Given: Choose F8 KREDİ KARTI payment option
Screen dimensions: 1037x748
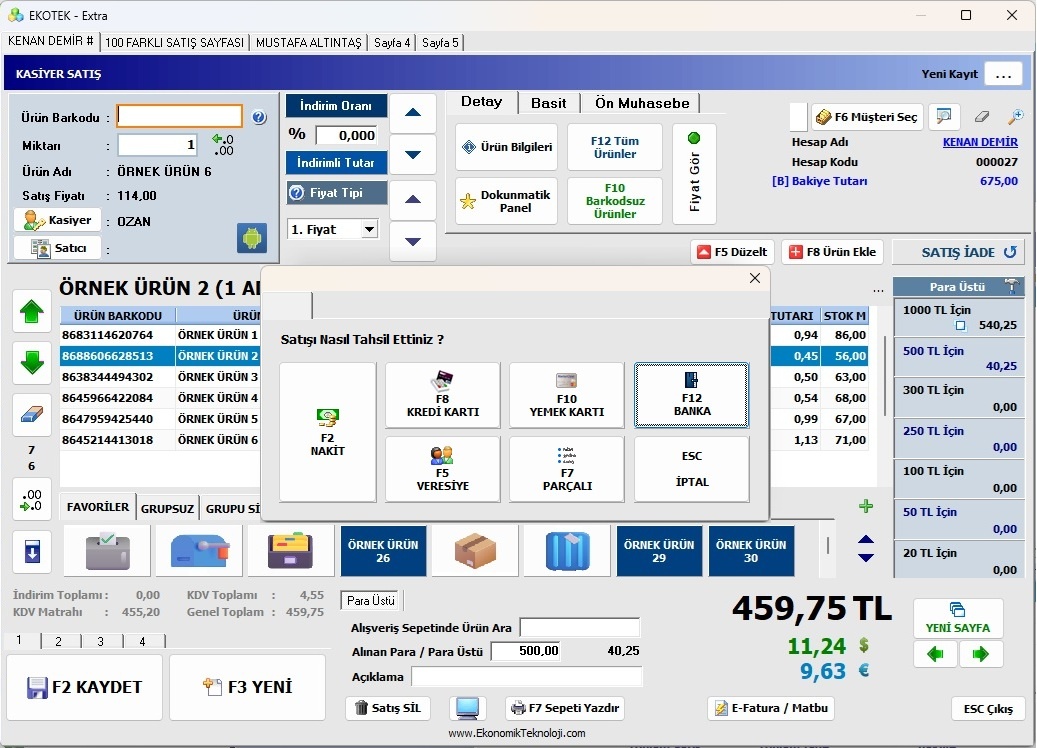Looking at the screenshot, I should point(442,395).
